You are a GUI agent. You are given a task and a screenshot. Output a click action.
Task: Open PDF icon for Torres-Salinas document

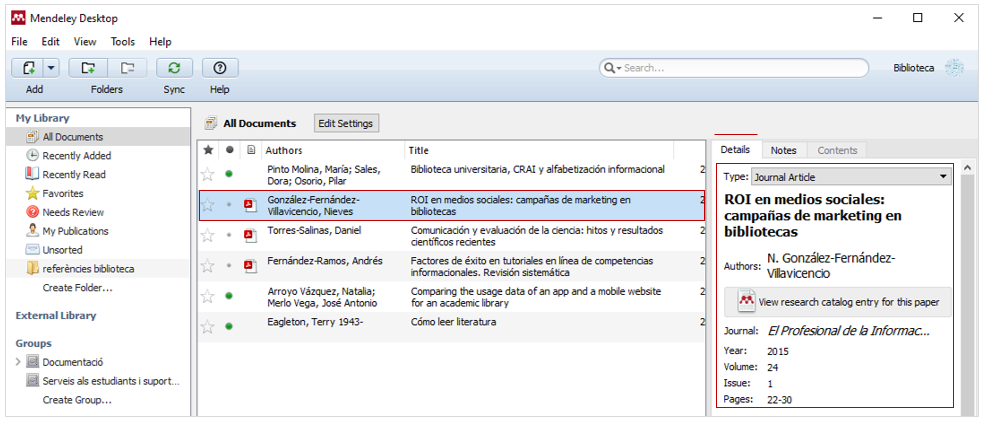[x=251, y=235]
